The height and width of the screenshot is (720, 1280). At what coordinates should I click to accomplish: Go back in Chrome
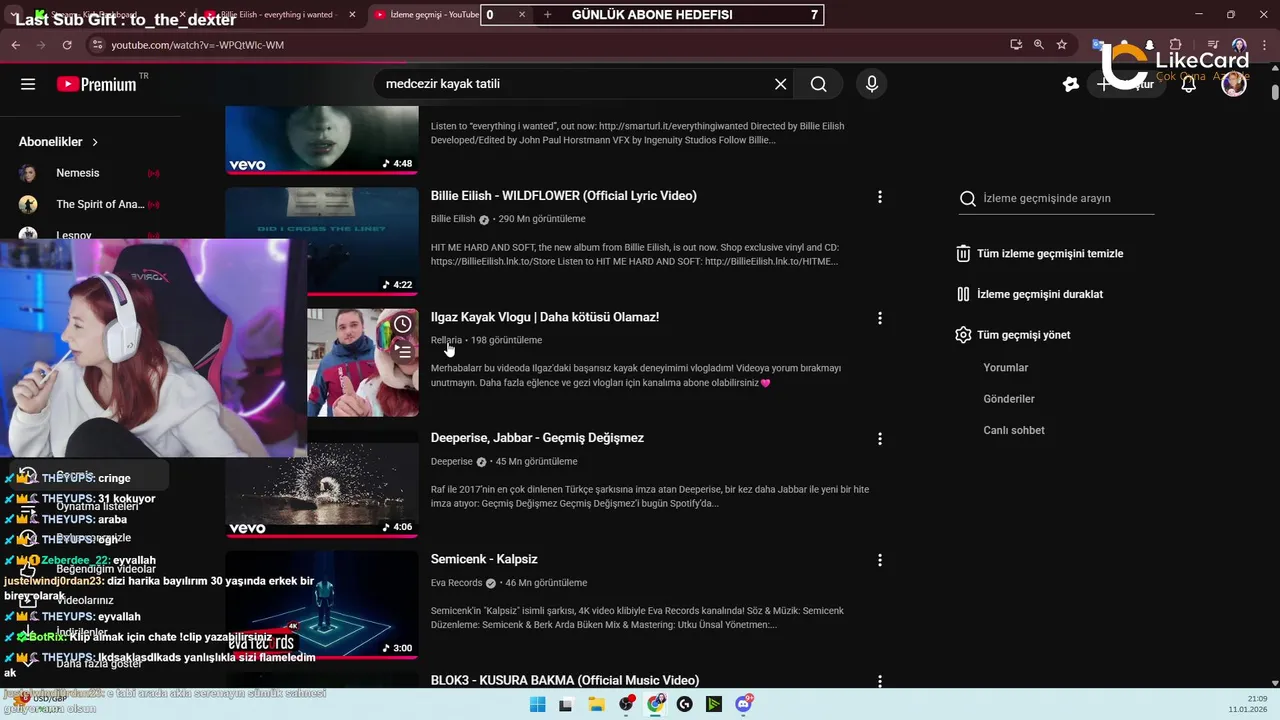(15, 45)
